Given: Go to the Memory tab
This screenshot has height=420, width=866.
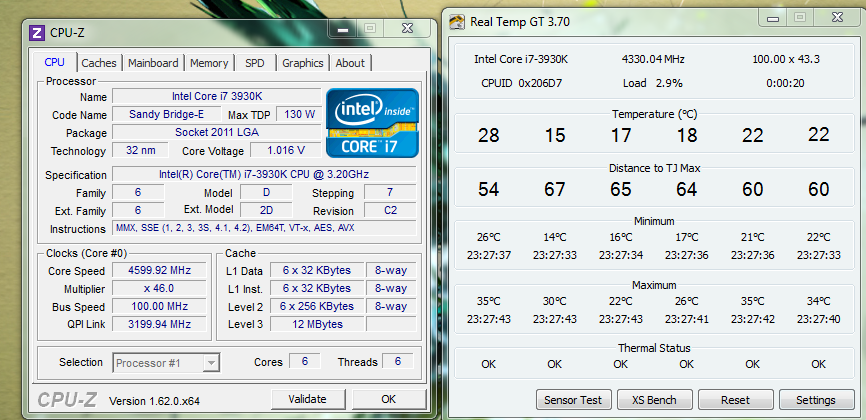Looking at the screenshot, I should point(208,63).
